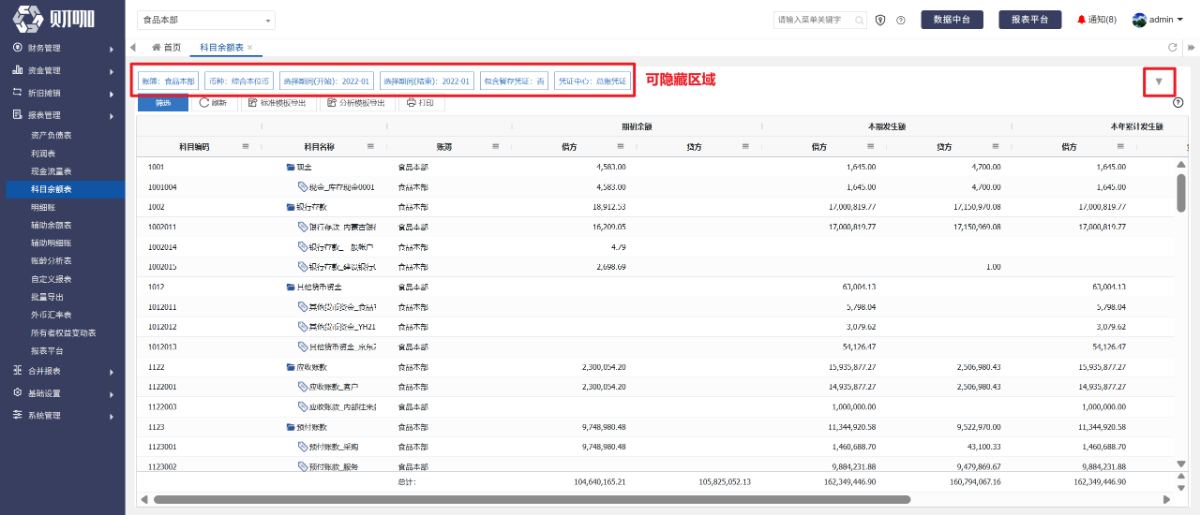Screen dimensions: 1200x515
Task: Click folder icon of 其他货币资金 row
Action: (290, 287)
